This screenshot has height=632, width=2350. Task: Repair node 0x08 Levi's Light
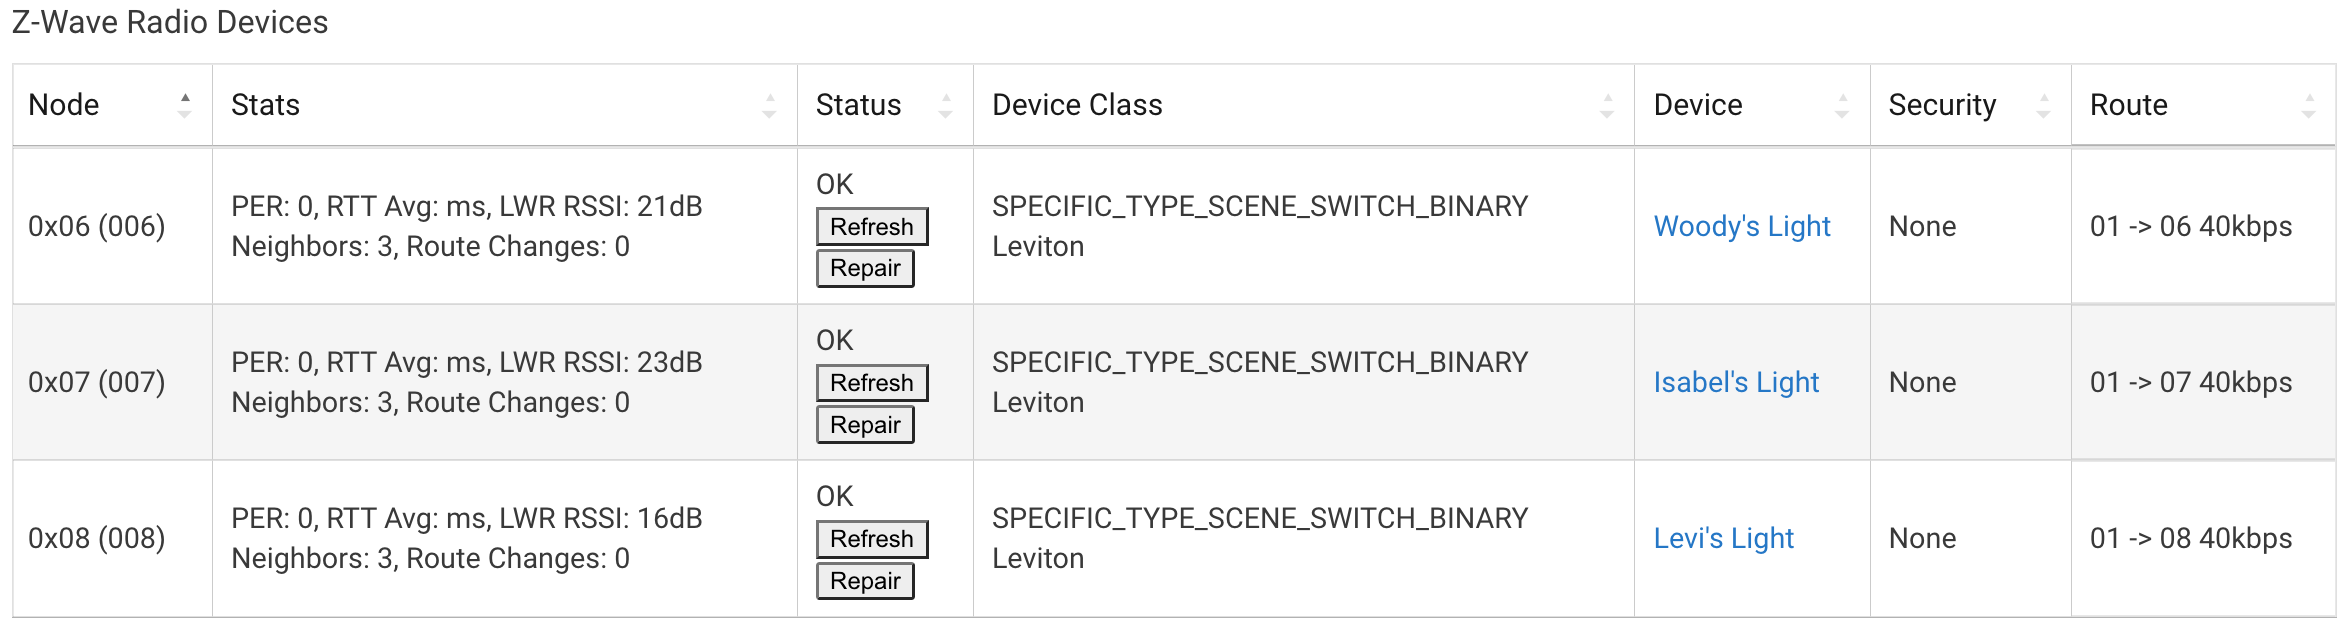coord(865,580)
